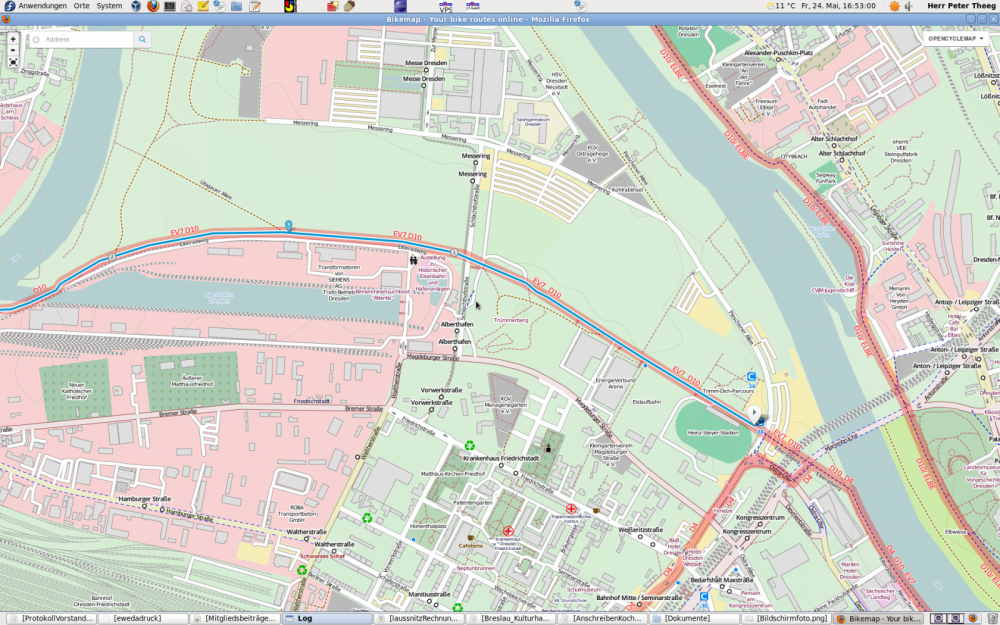Click the acorn icon in the top panel
This screenshot has height=625, width=1000.
click(x=349, y=6)
